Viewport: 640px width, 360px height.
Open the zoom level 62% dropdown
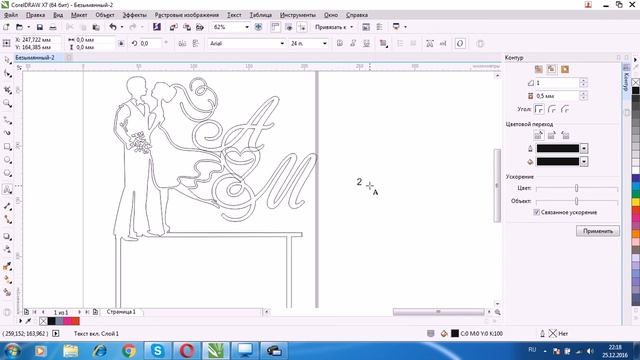[x=247, y=27]
